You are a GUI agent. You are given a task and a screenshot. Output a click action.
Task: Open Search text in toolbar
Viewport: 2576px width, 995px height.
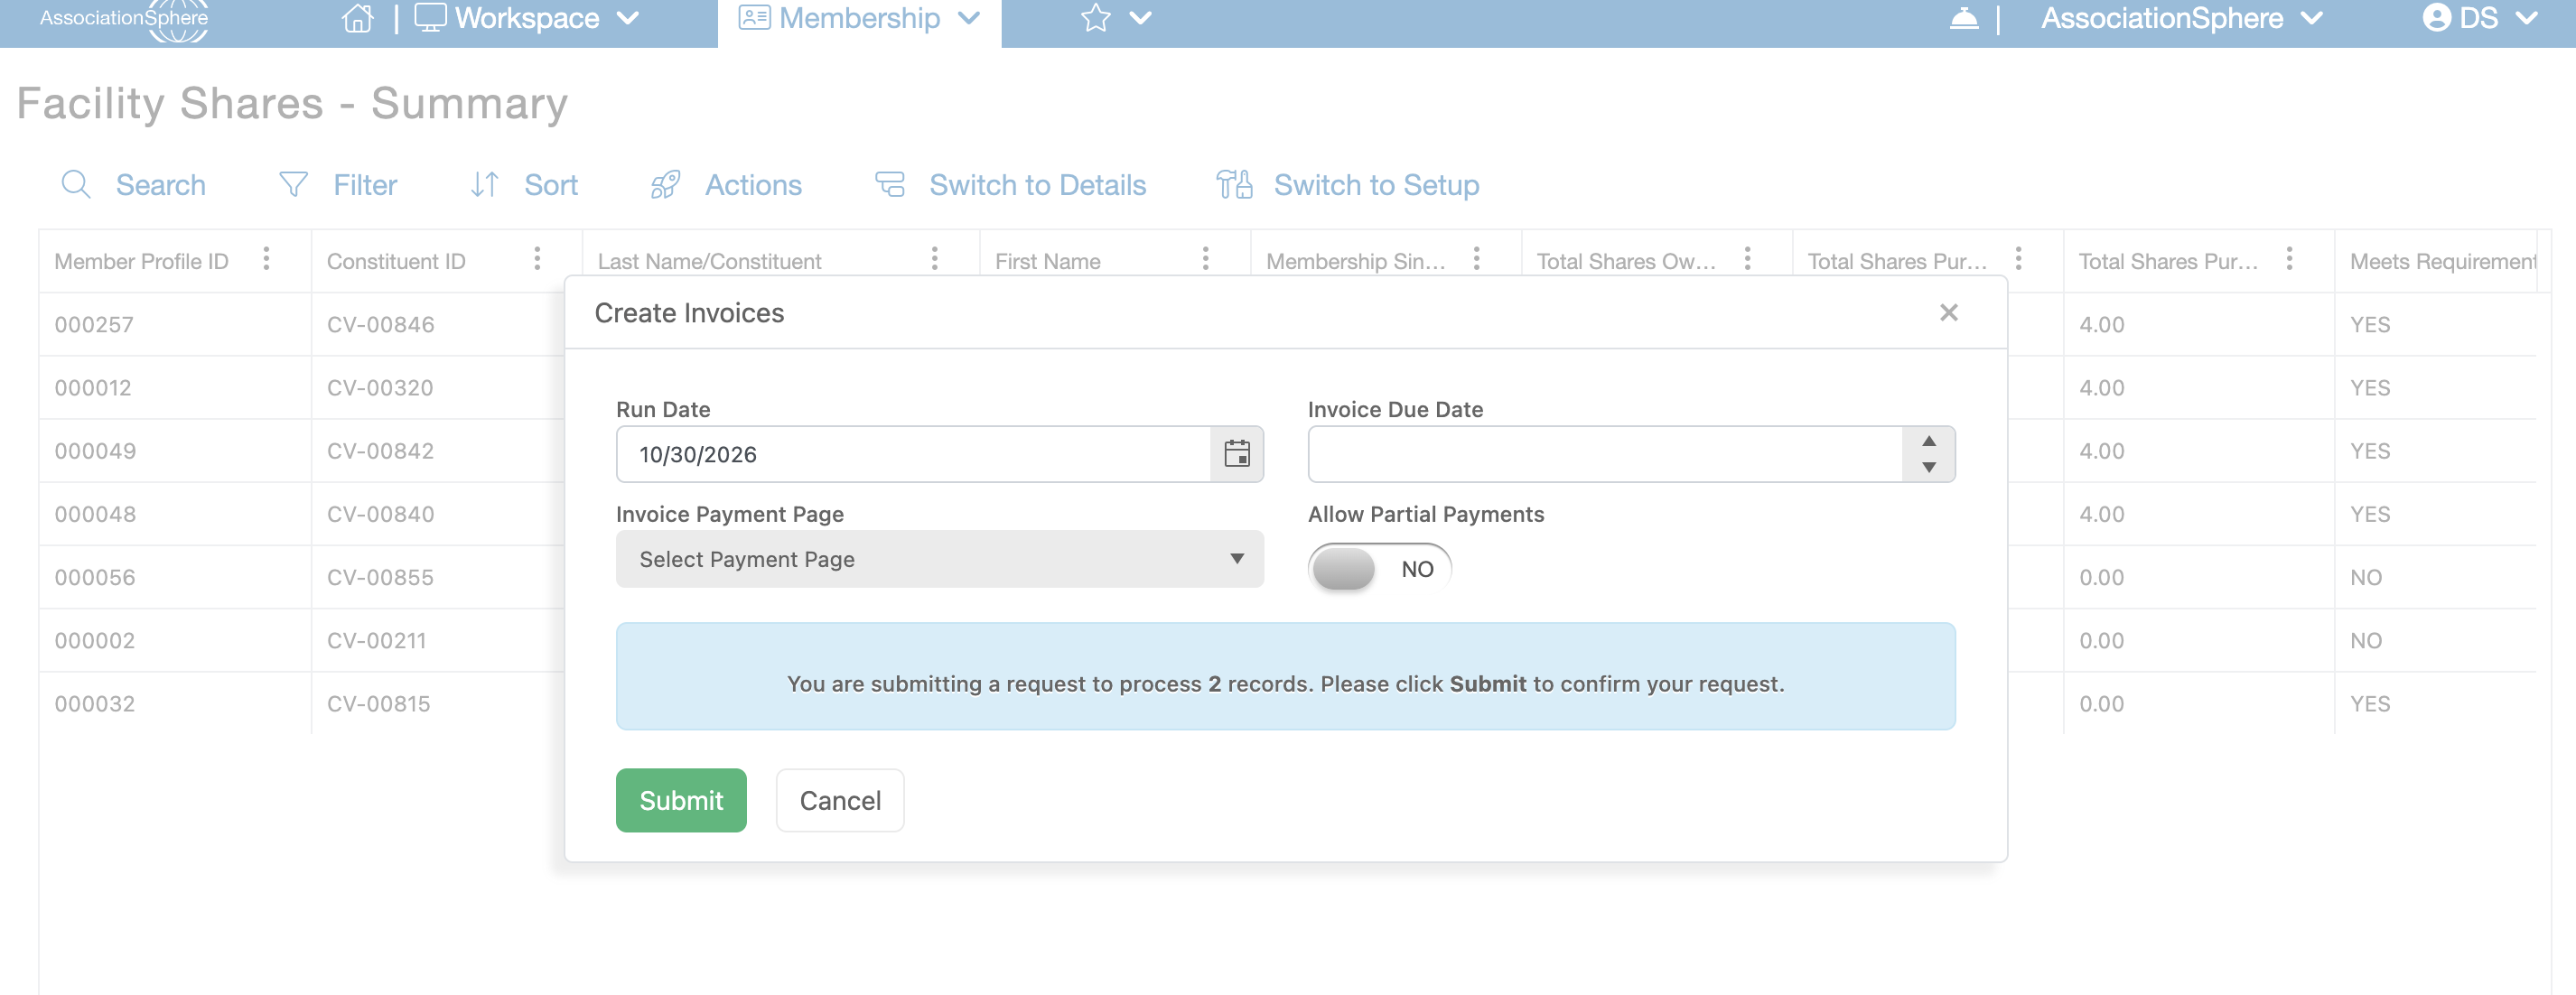pos(161,185)
